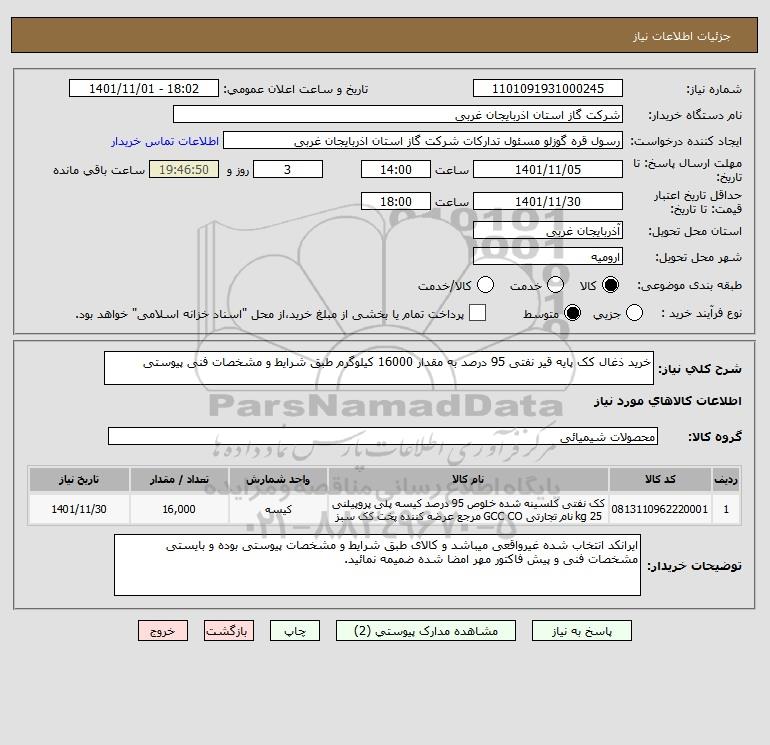Open the اطلاعات تماس خریدار link

pos(165,141)
